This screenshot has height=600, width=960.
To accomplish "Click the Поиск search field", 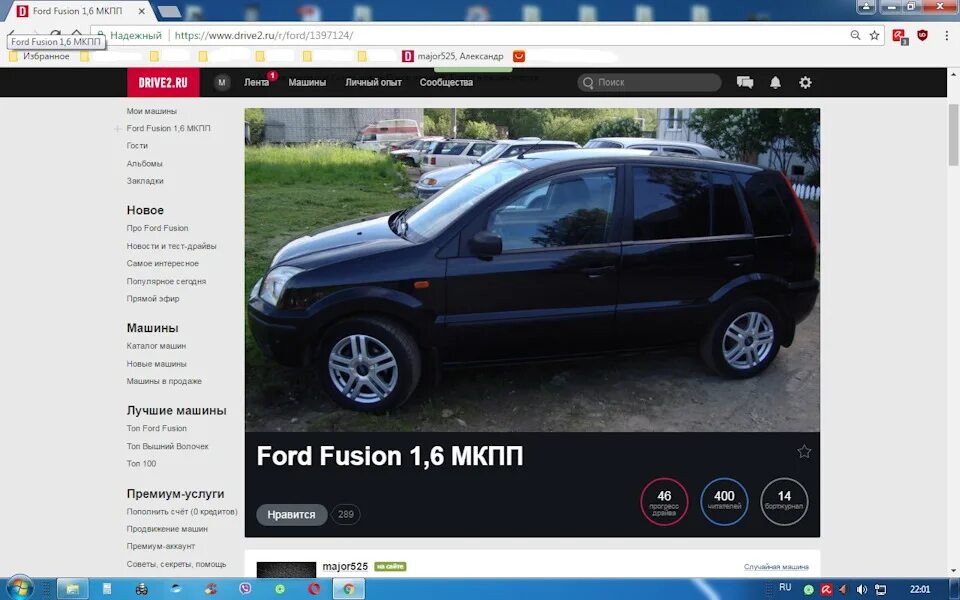I will click(x=649, y=82).
